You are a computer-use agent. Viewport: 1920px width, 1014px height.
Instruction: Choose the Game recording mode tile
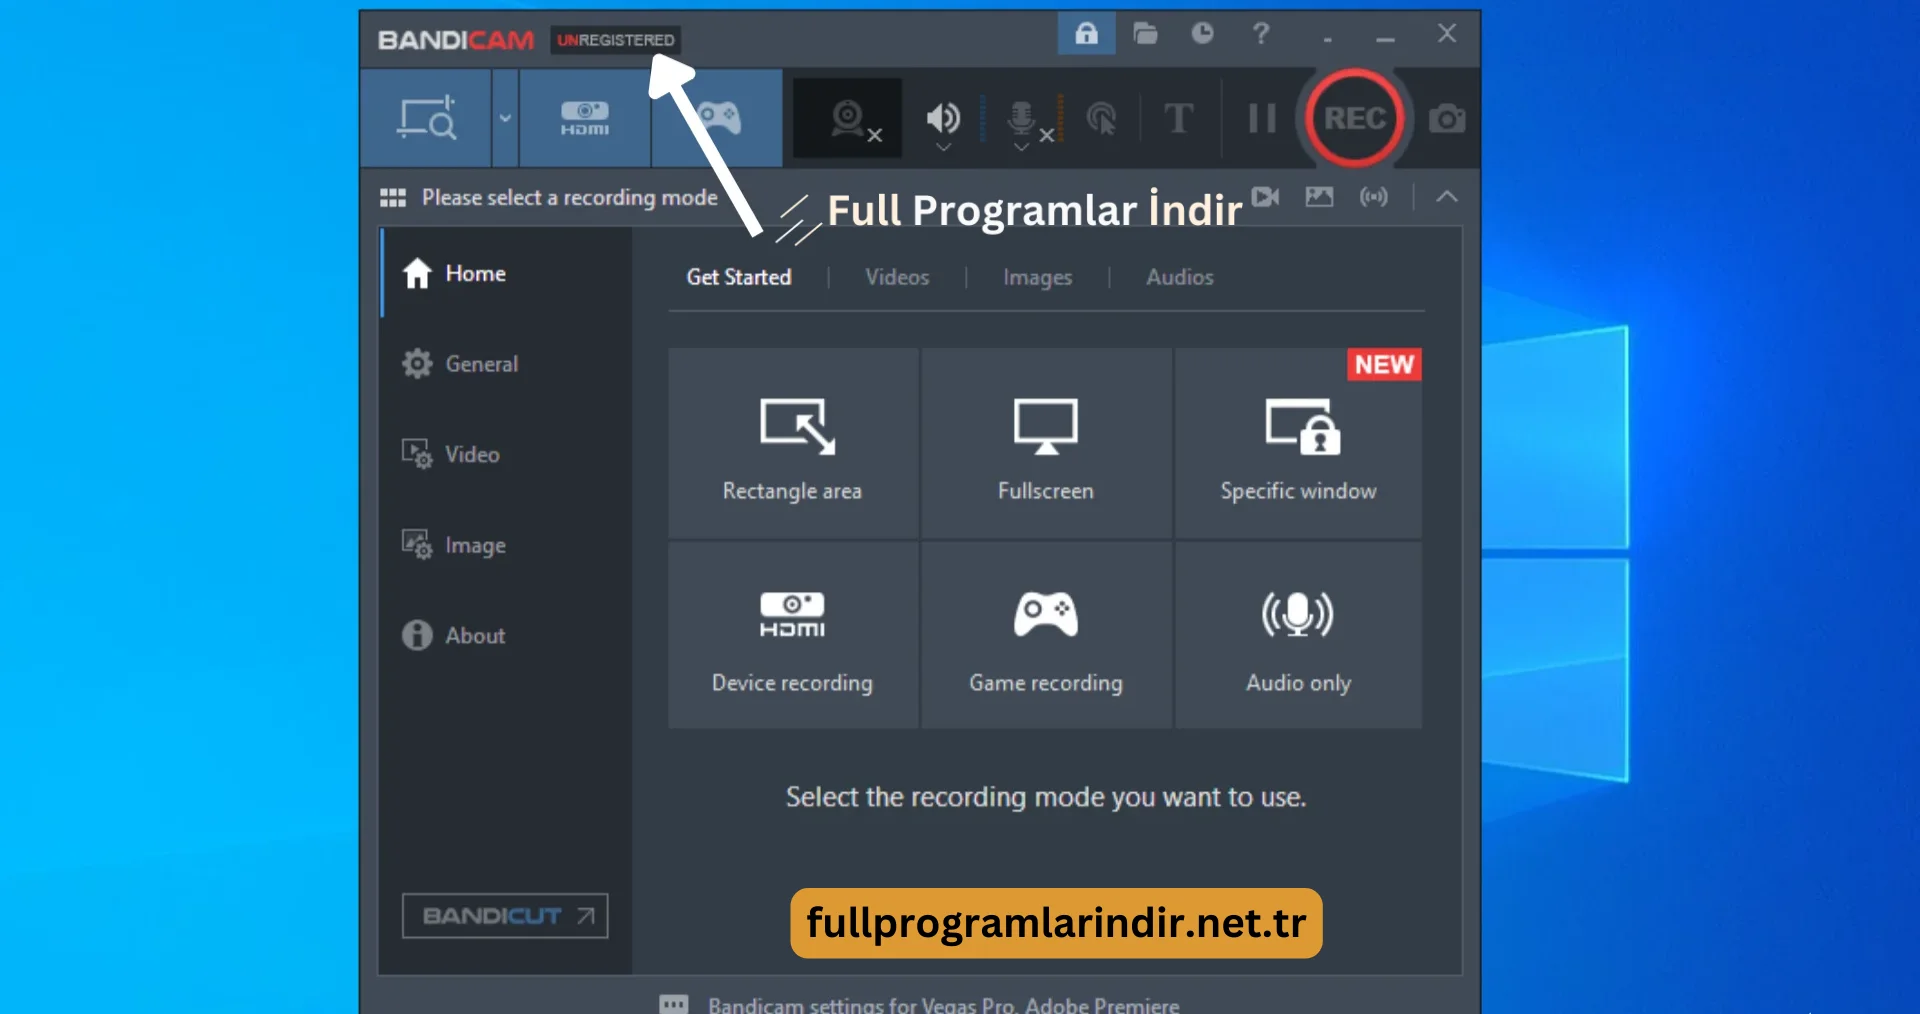(x=1046, y=635)
